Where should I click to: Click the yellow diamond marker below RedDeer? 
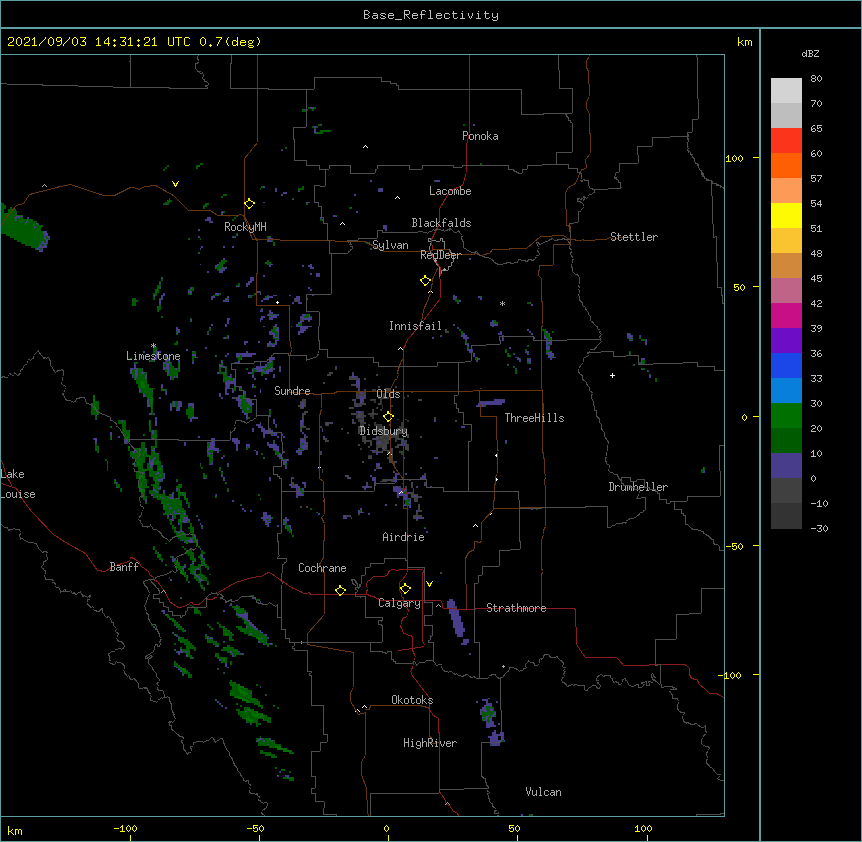(426, 281)
